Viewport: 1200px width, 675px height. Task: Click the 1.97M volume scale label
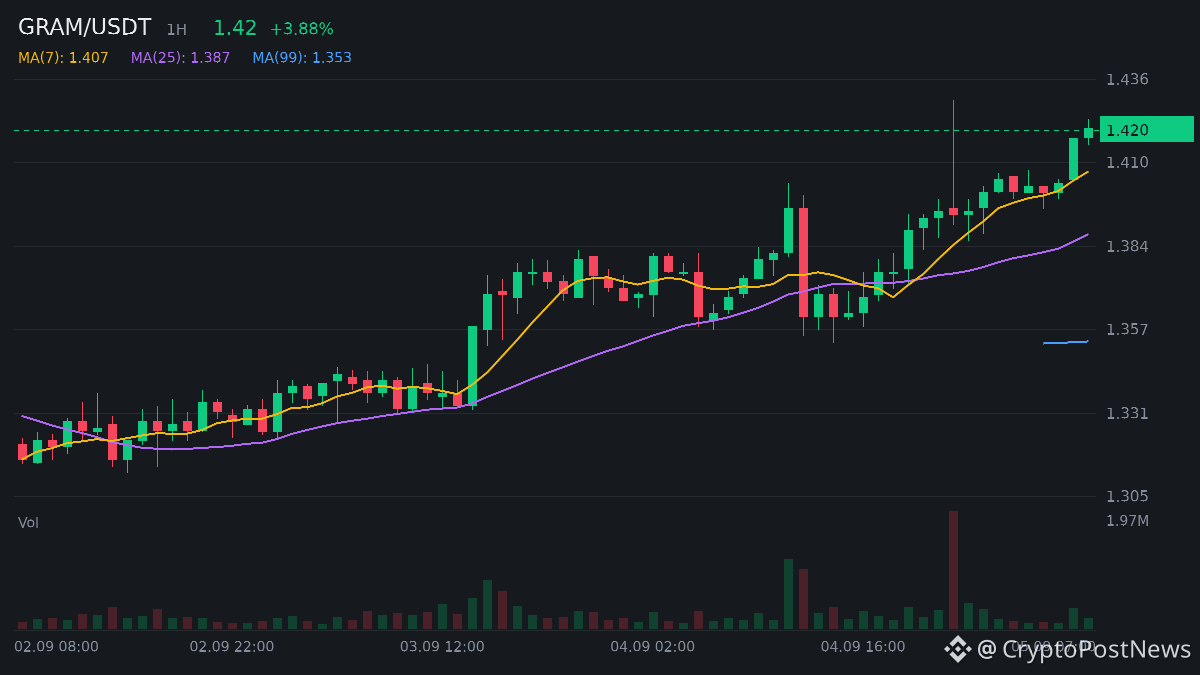coord(1127,521)
